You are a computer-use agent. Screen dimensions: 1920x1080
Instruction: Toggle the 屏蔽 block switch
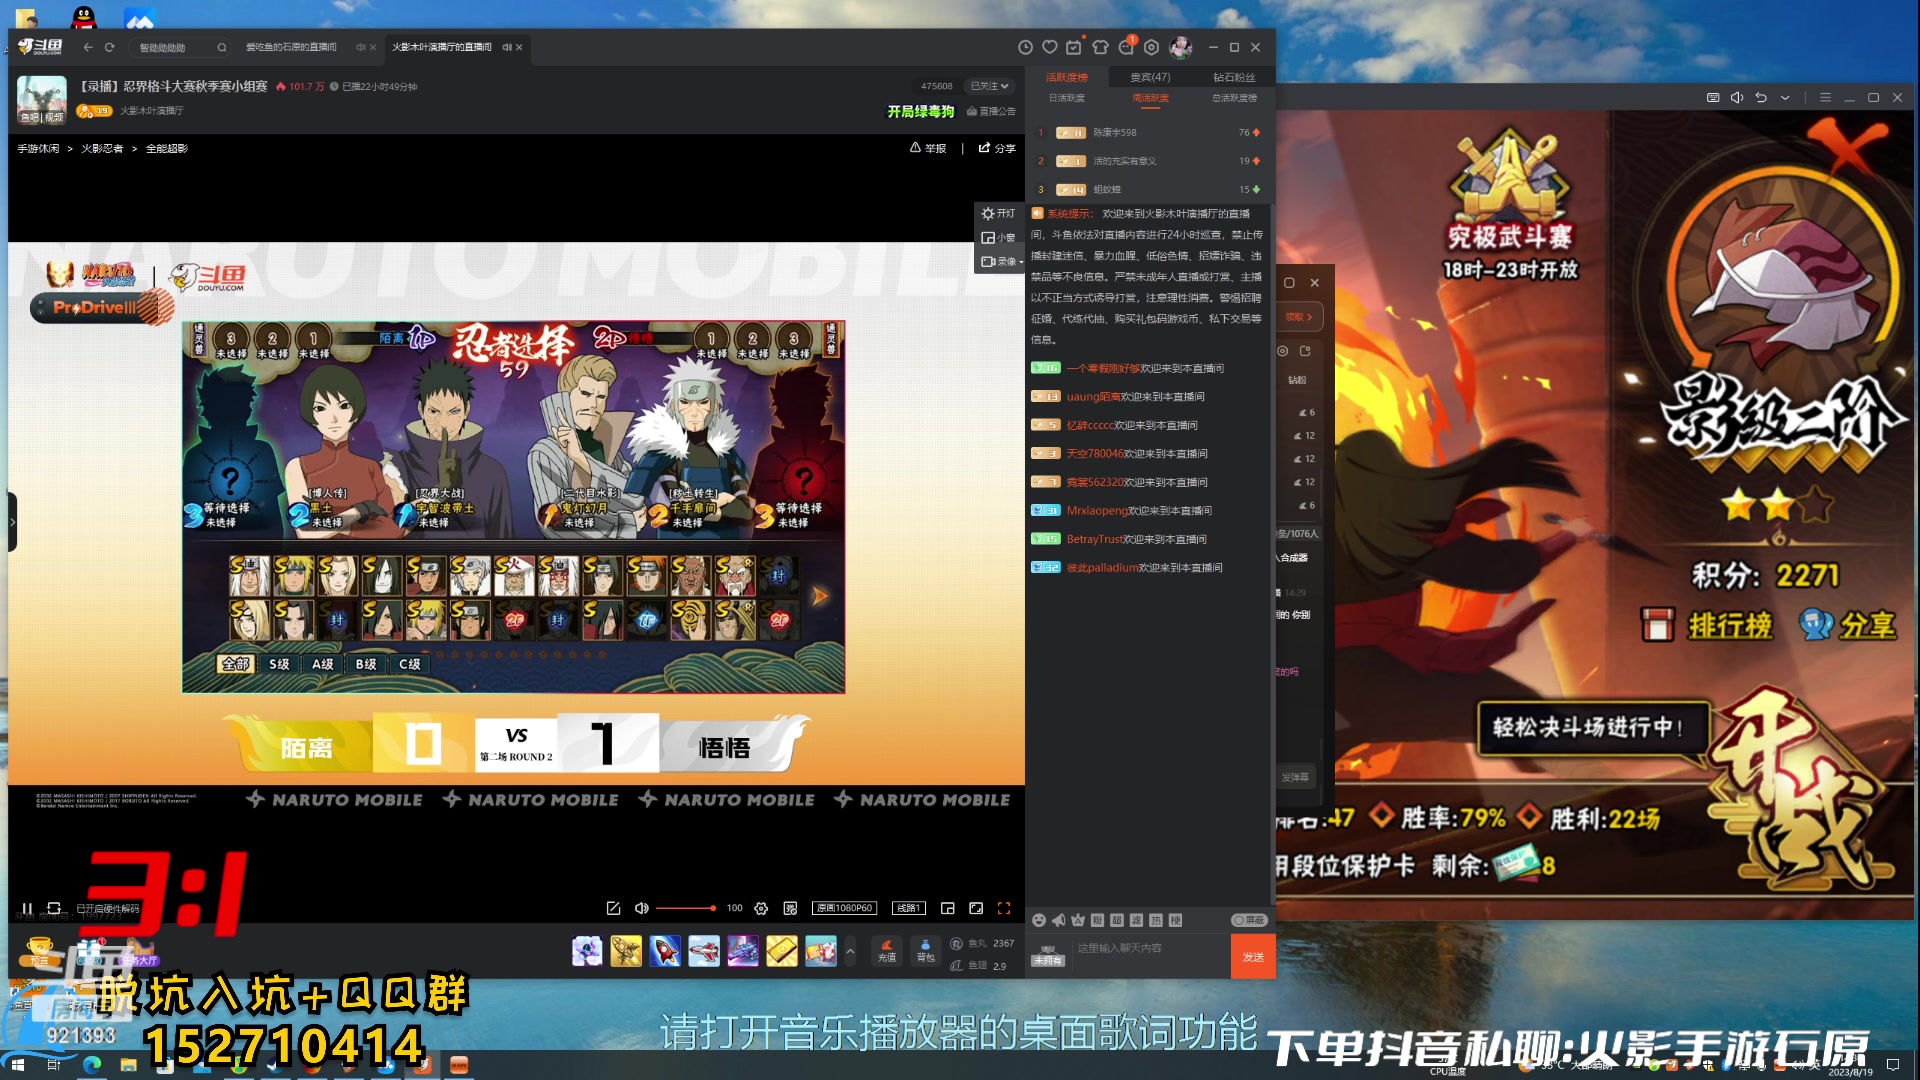coord(1249,920)
